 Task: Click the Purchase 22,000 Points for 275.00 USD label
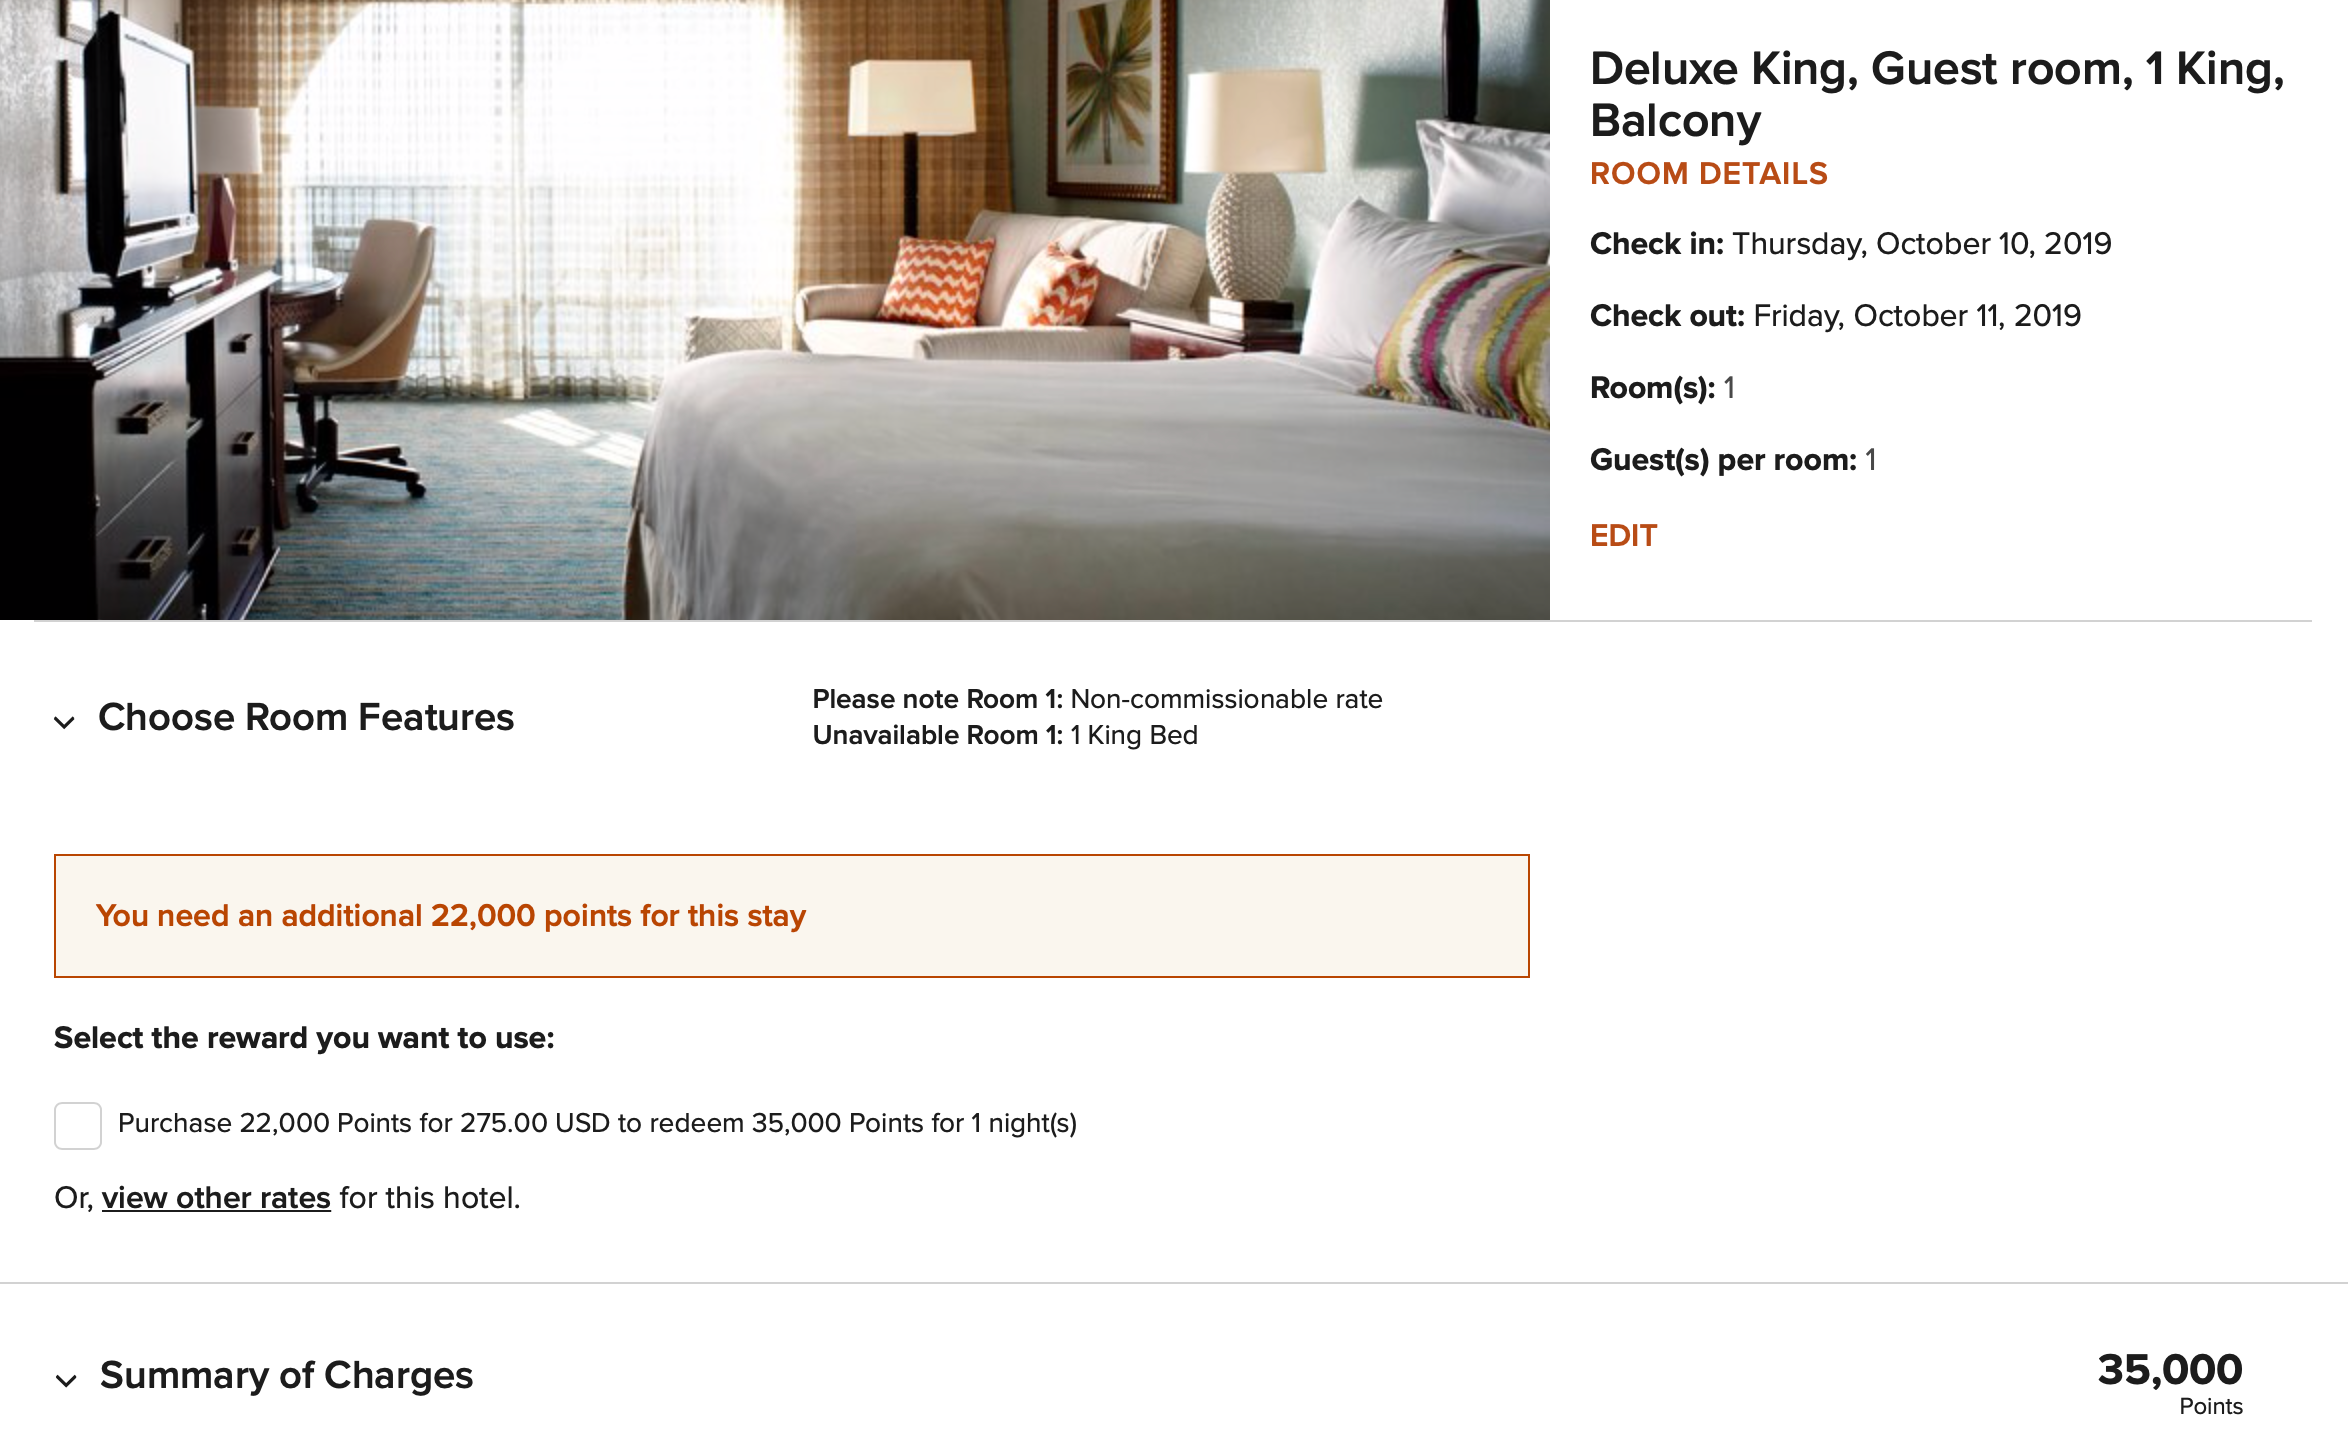click(597, 1124)
